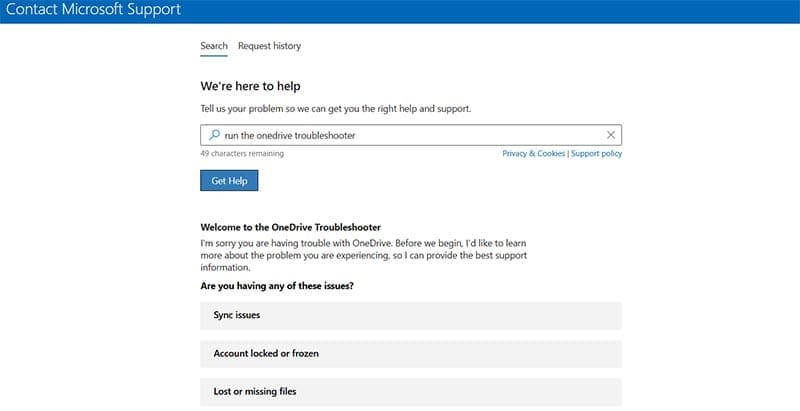The image size is (800, 411).
Task: Choose Account locked or frozen
Action: point(411,354)
